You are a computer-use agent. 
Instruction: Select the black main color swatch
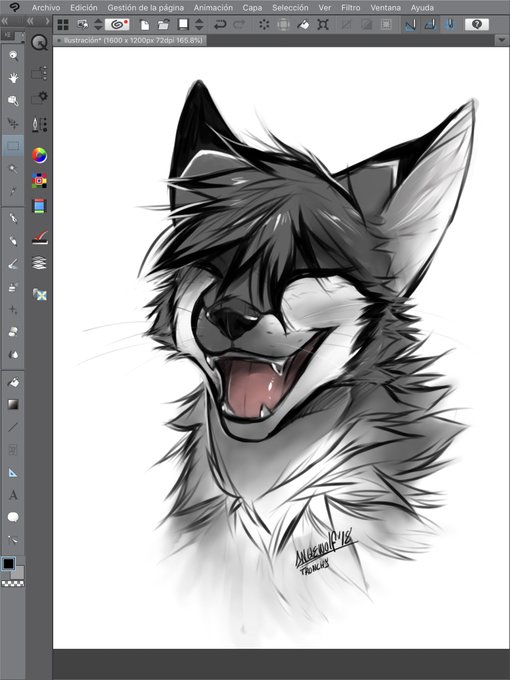(9, 564)
